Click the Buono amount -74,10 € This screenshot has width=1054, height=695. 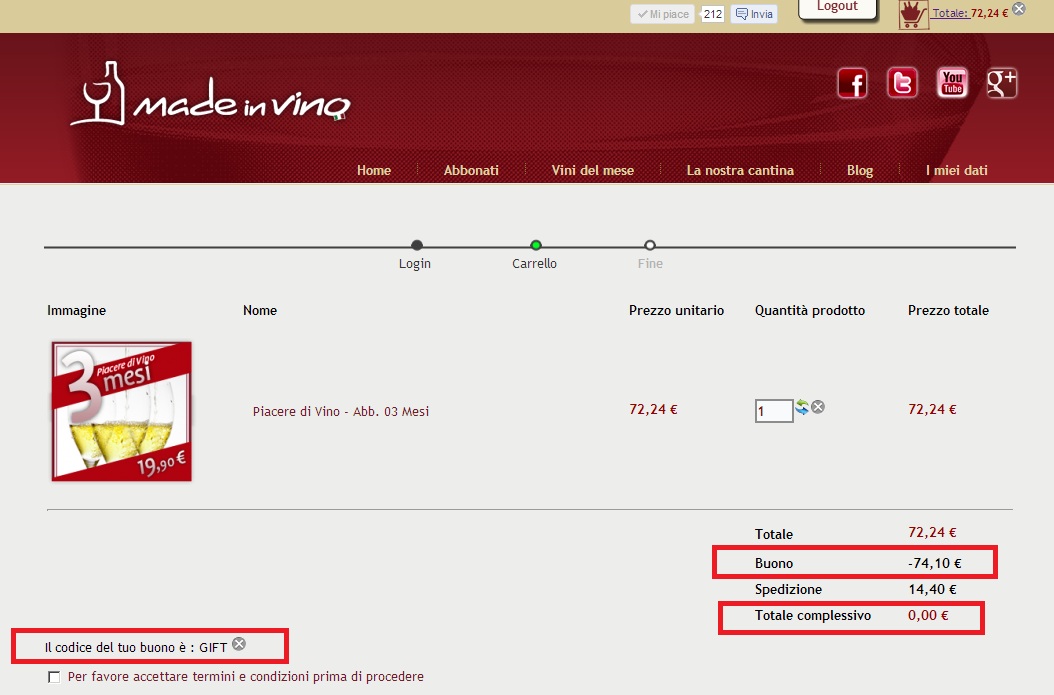(x=934, y=563)
